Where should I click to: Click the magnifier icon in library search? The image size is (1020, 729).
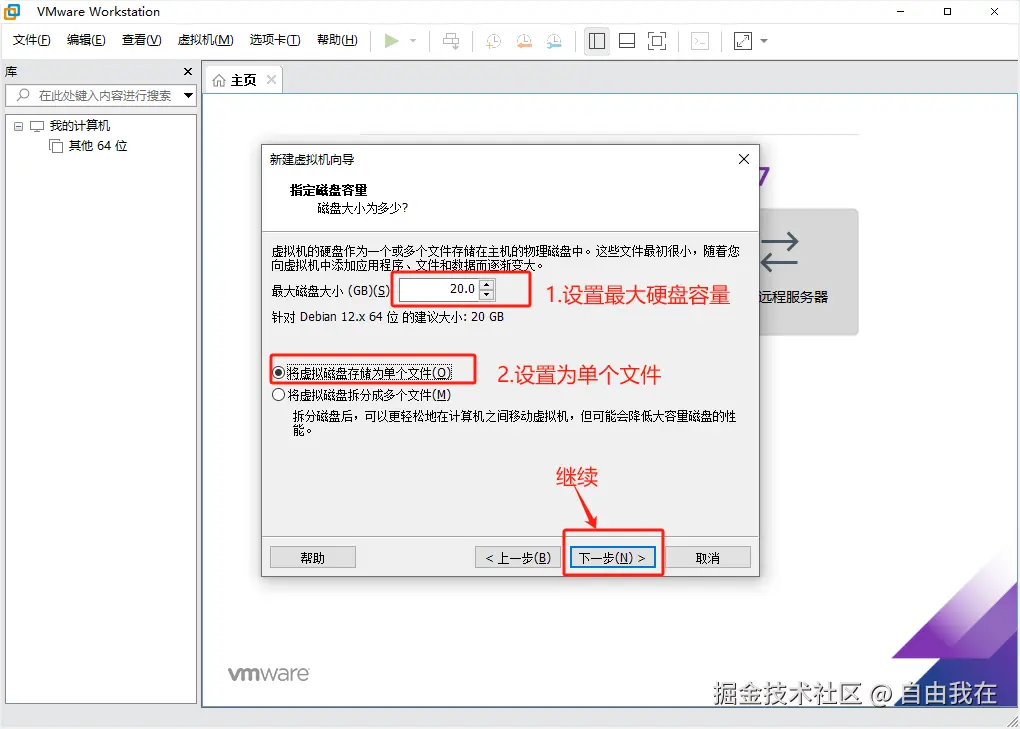pyautogui.click(x=23, y=95)
